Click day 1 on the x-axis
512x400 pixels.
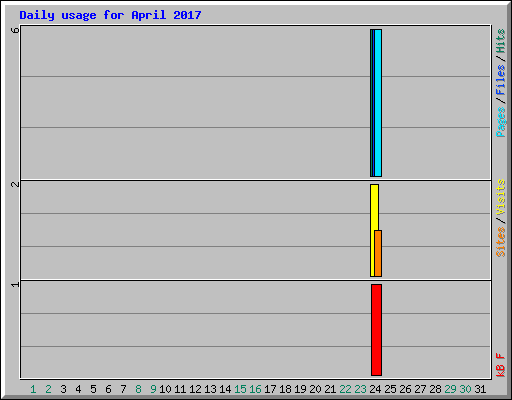[x=33, y=389]
